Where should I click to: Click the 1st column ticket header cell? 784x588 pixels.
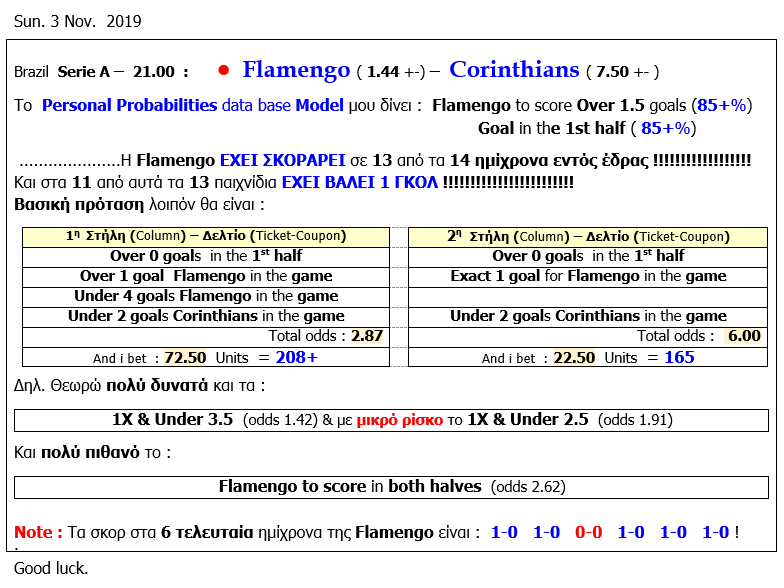206,236
